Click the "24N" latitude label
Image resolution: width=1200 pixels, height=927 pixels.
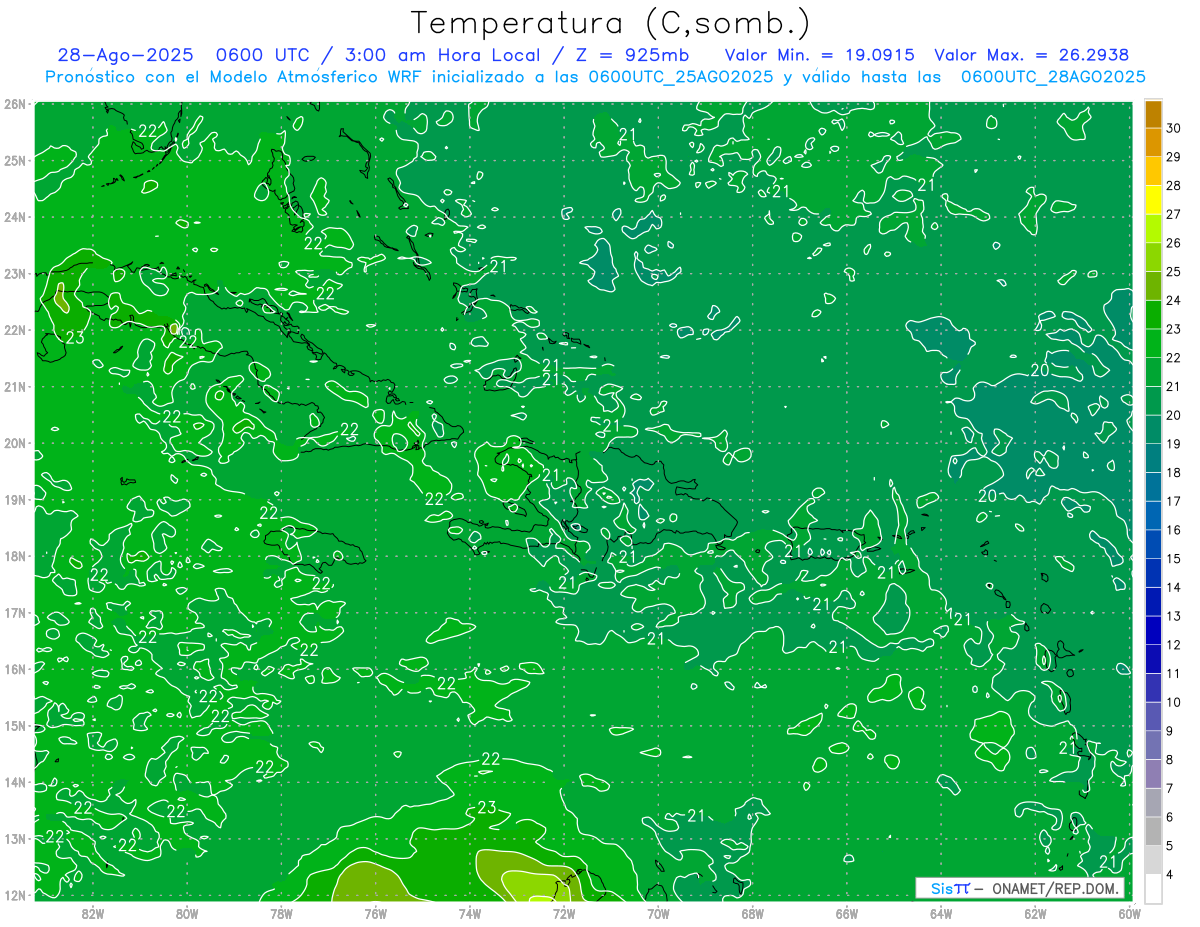pyautogui.click(x=15, y=216)
